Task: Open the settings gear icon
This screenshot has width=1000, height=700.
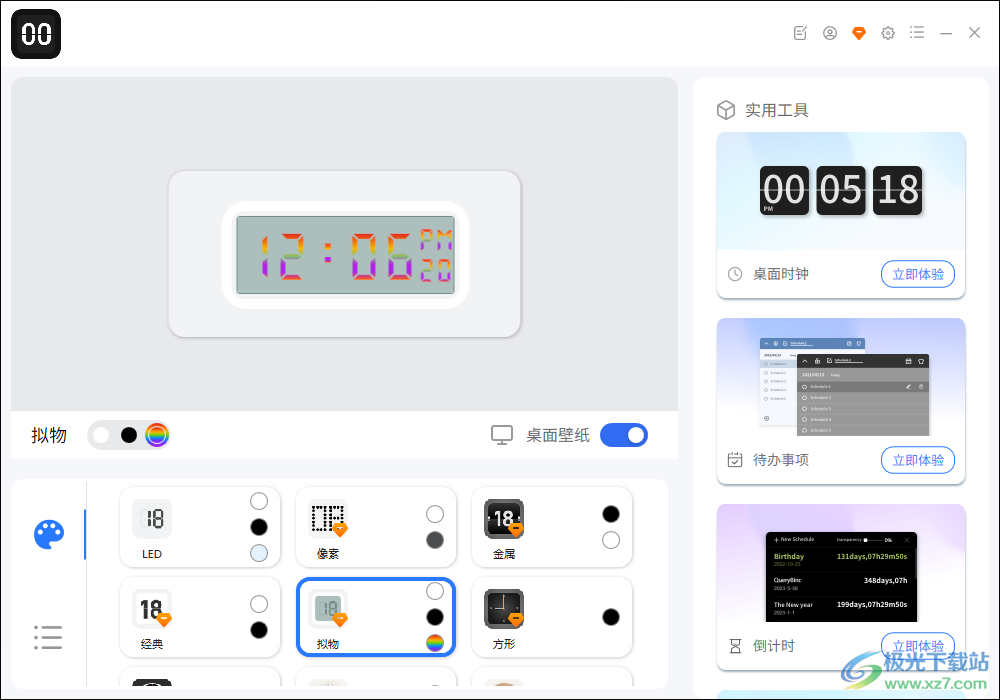Action: click(888, 32)
